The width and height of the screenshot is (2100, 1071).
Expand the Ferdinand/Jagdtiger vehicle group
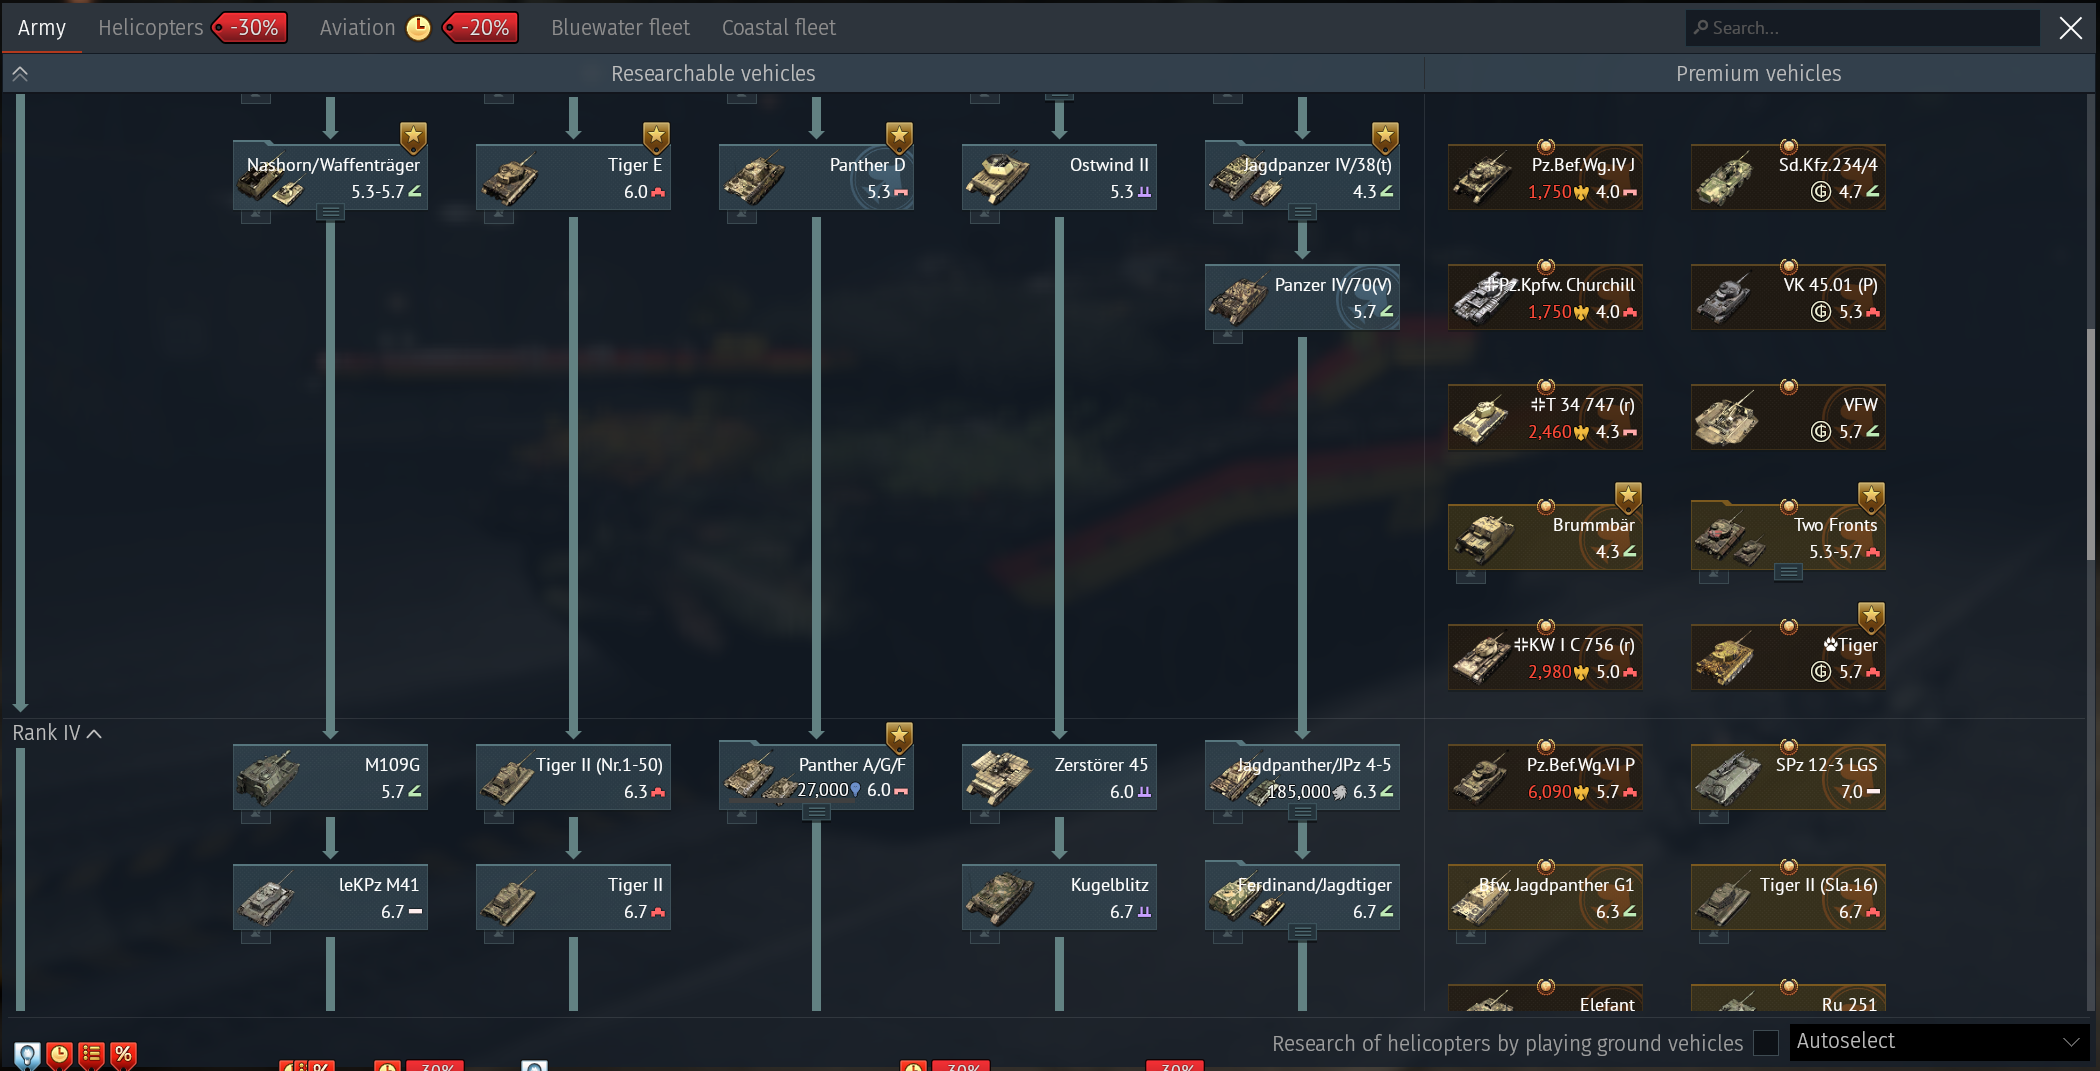coord(1302,932)
